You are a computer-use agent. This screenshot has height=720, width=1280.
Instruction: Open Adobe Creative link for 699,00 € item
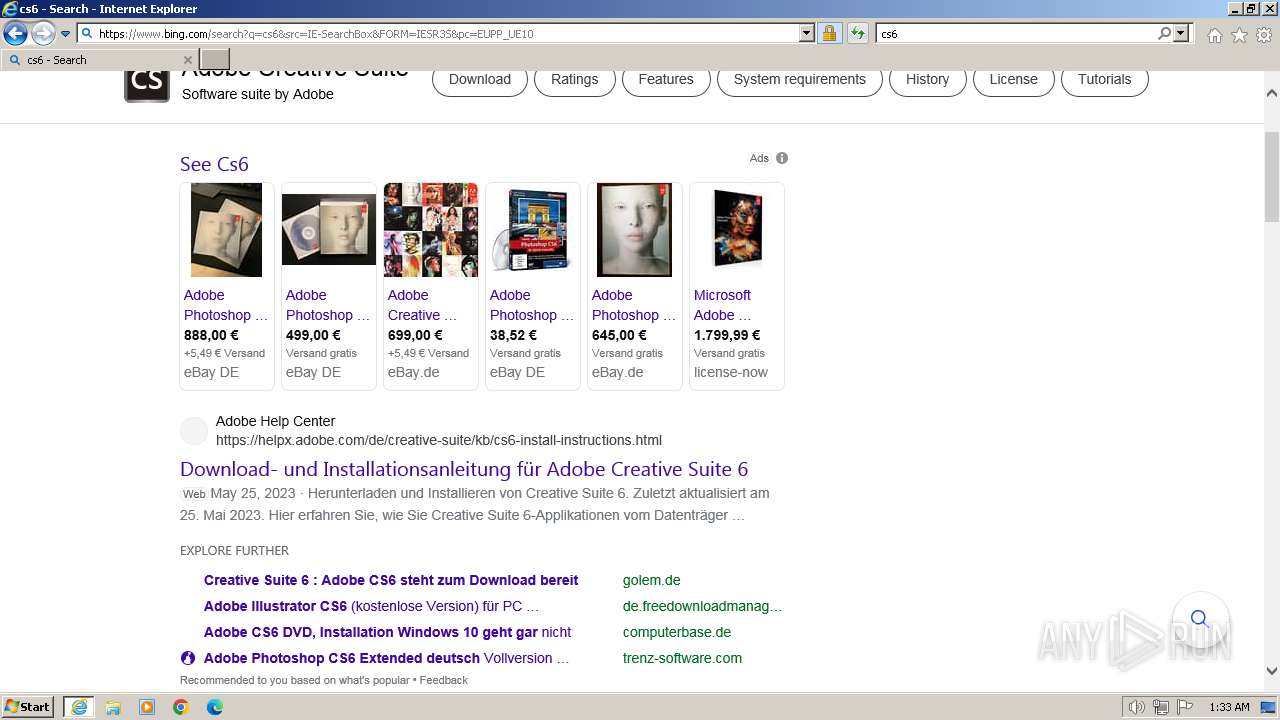422,305
